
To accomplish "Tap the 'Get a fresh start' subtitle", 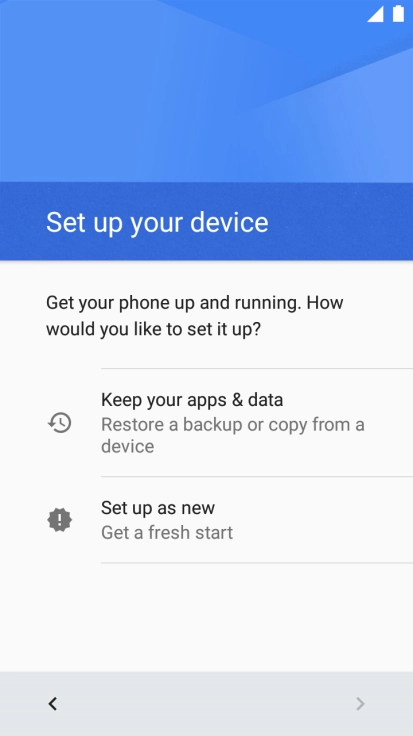I will 167,532.
